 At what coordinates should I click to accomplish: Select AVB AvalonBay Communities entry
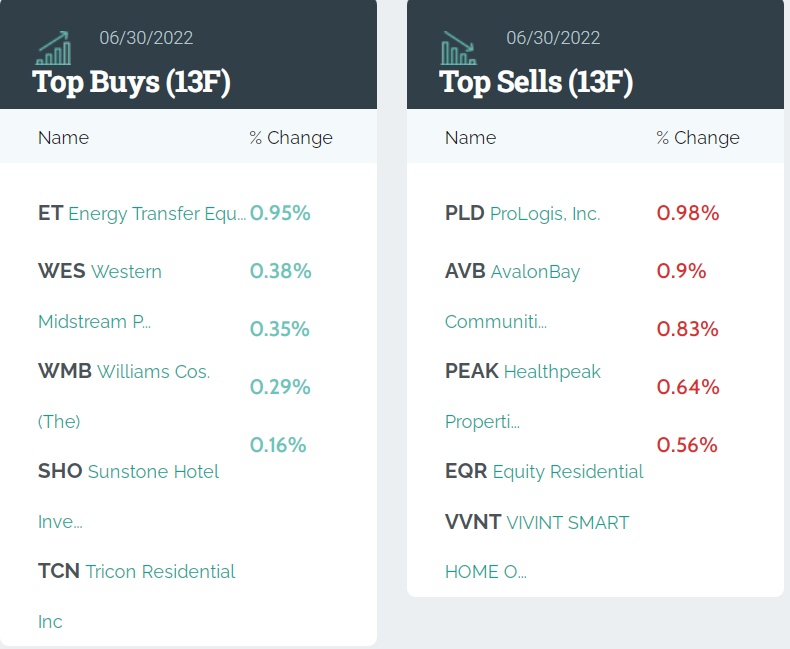(x=512, y=272)
